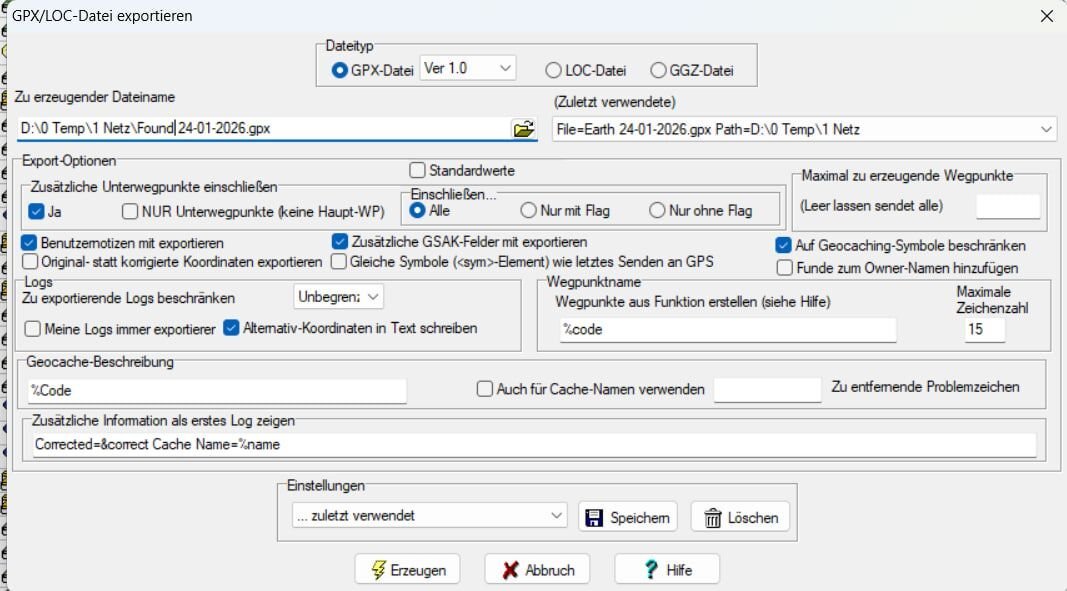The width and height of the screenshot is (1067, 591).
Task: Enable Meine Logs immer exportieren checkbox
Action: click(33, 328)
